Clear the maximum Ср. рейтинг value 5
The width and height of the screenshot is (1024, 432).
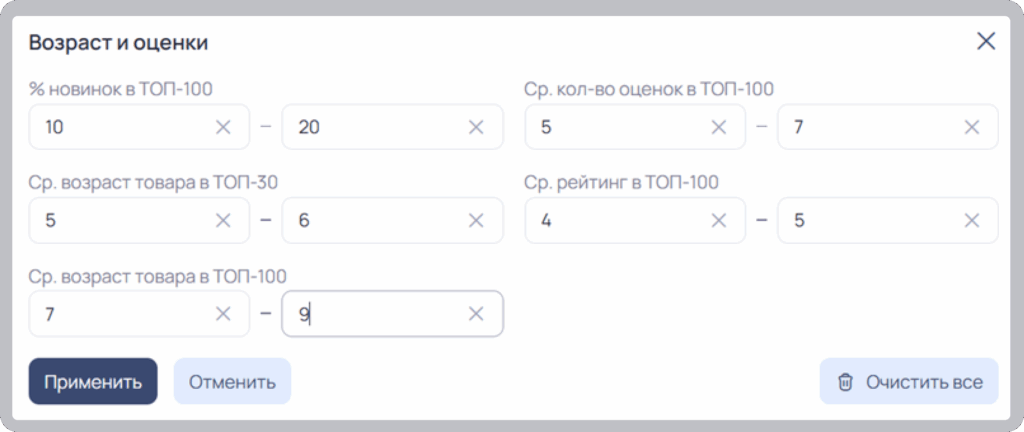tap(972, 221)
